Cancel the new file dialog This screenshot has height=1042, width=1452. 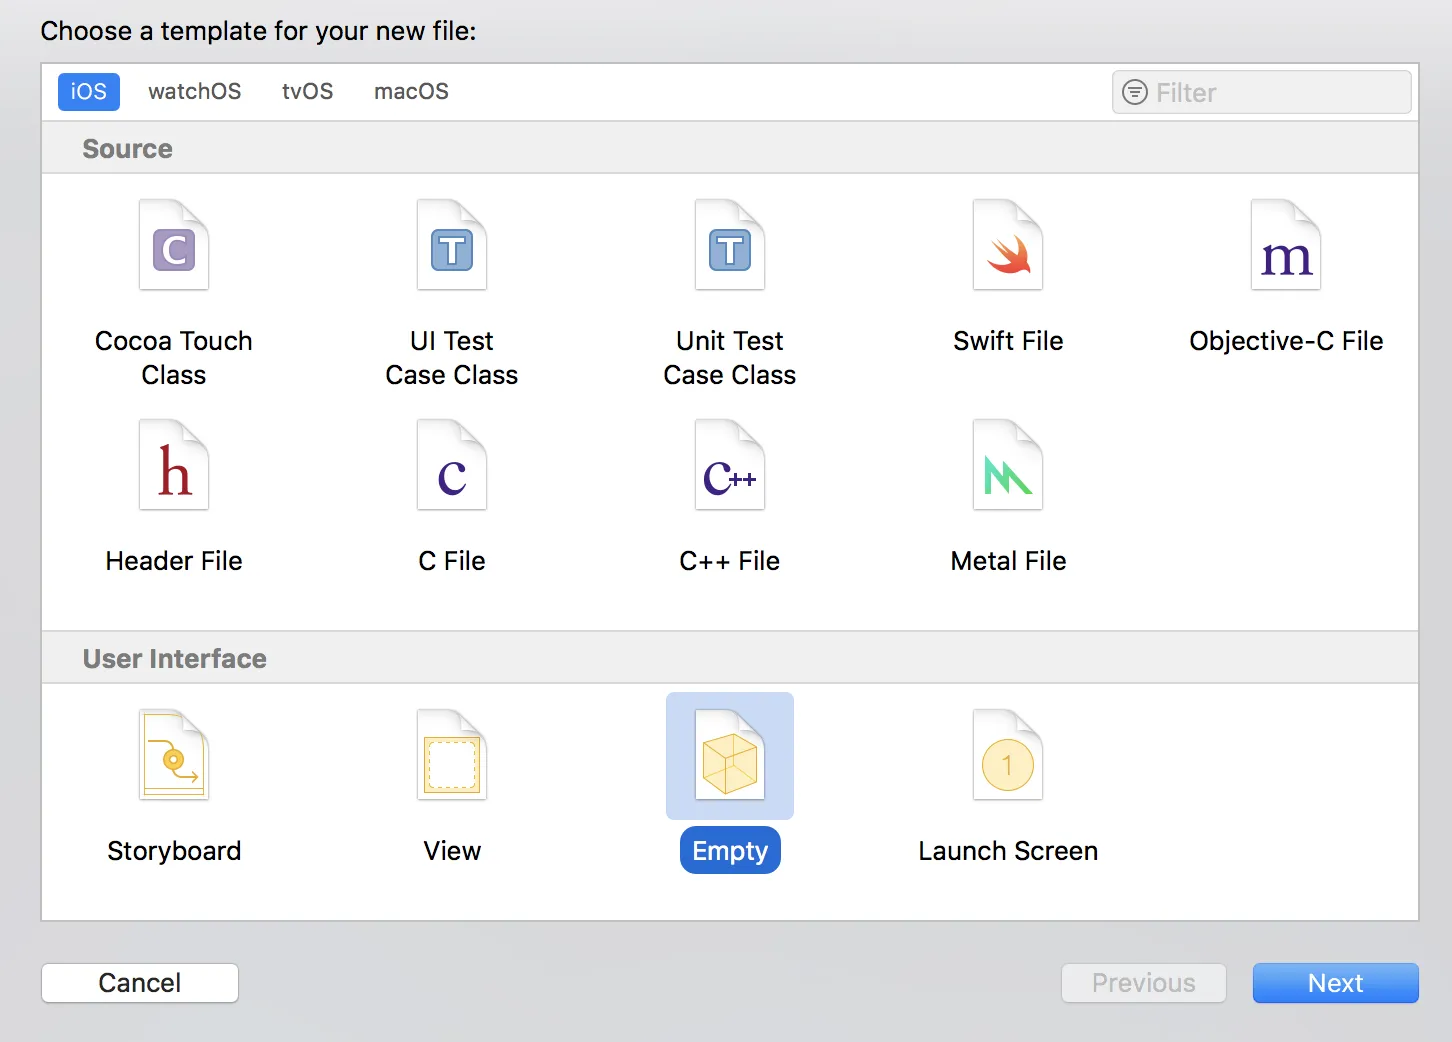click(140, 983)
